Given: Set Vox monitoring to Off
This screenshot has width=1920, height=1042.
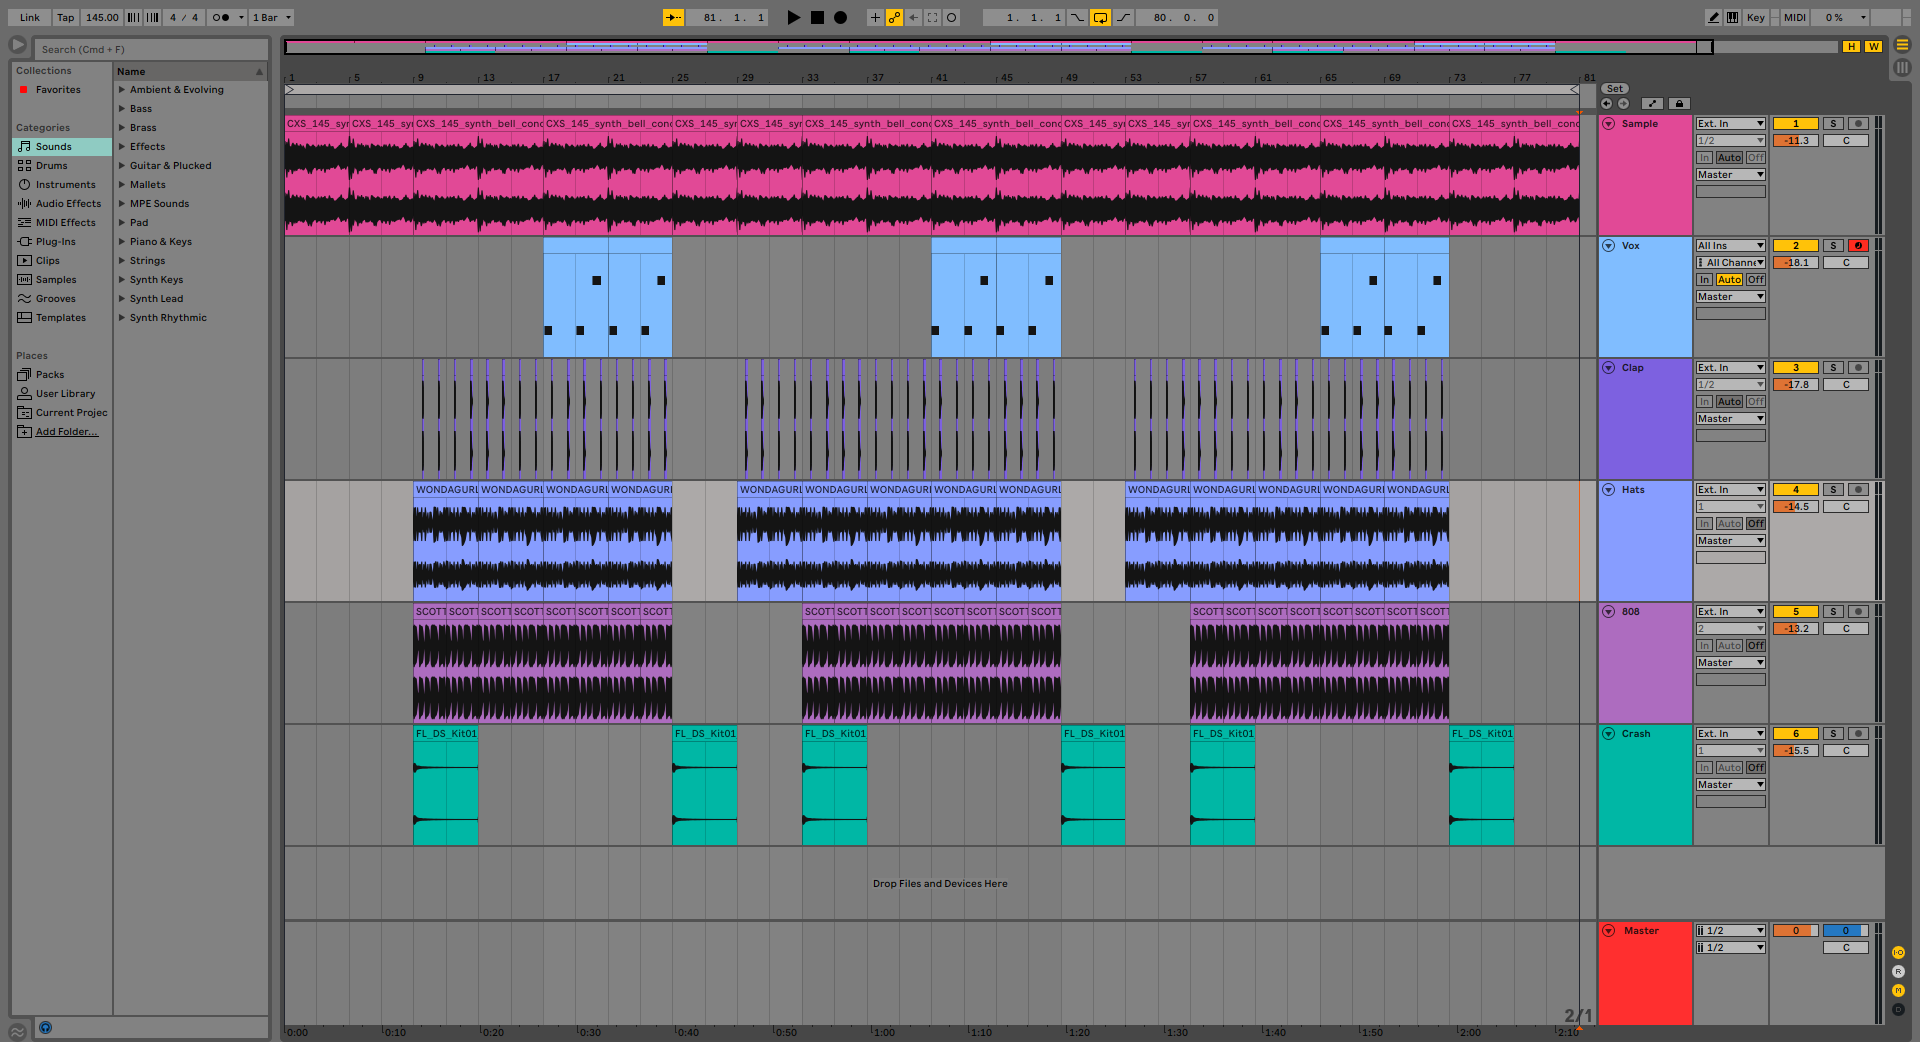Looking at the screenshot, I should (1756, 279).
